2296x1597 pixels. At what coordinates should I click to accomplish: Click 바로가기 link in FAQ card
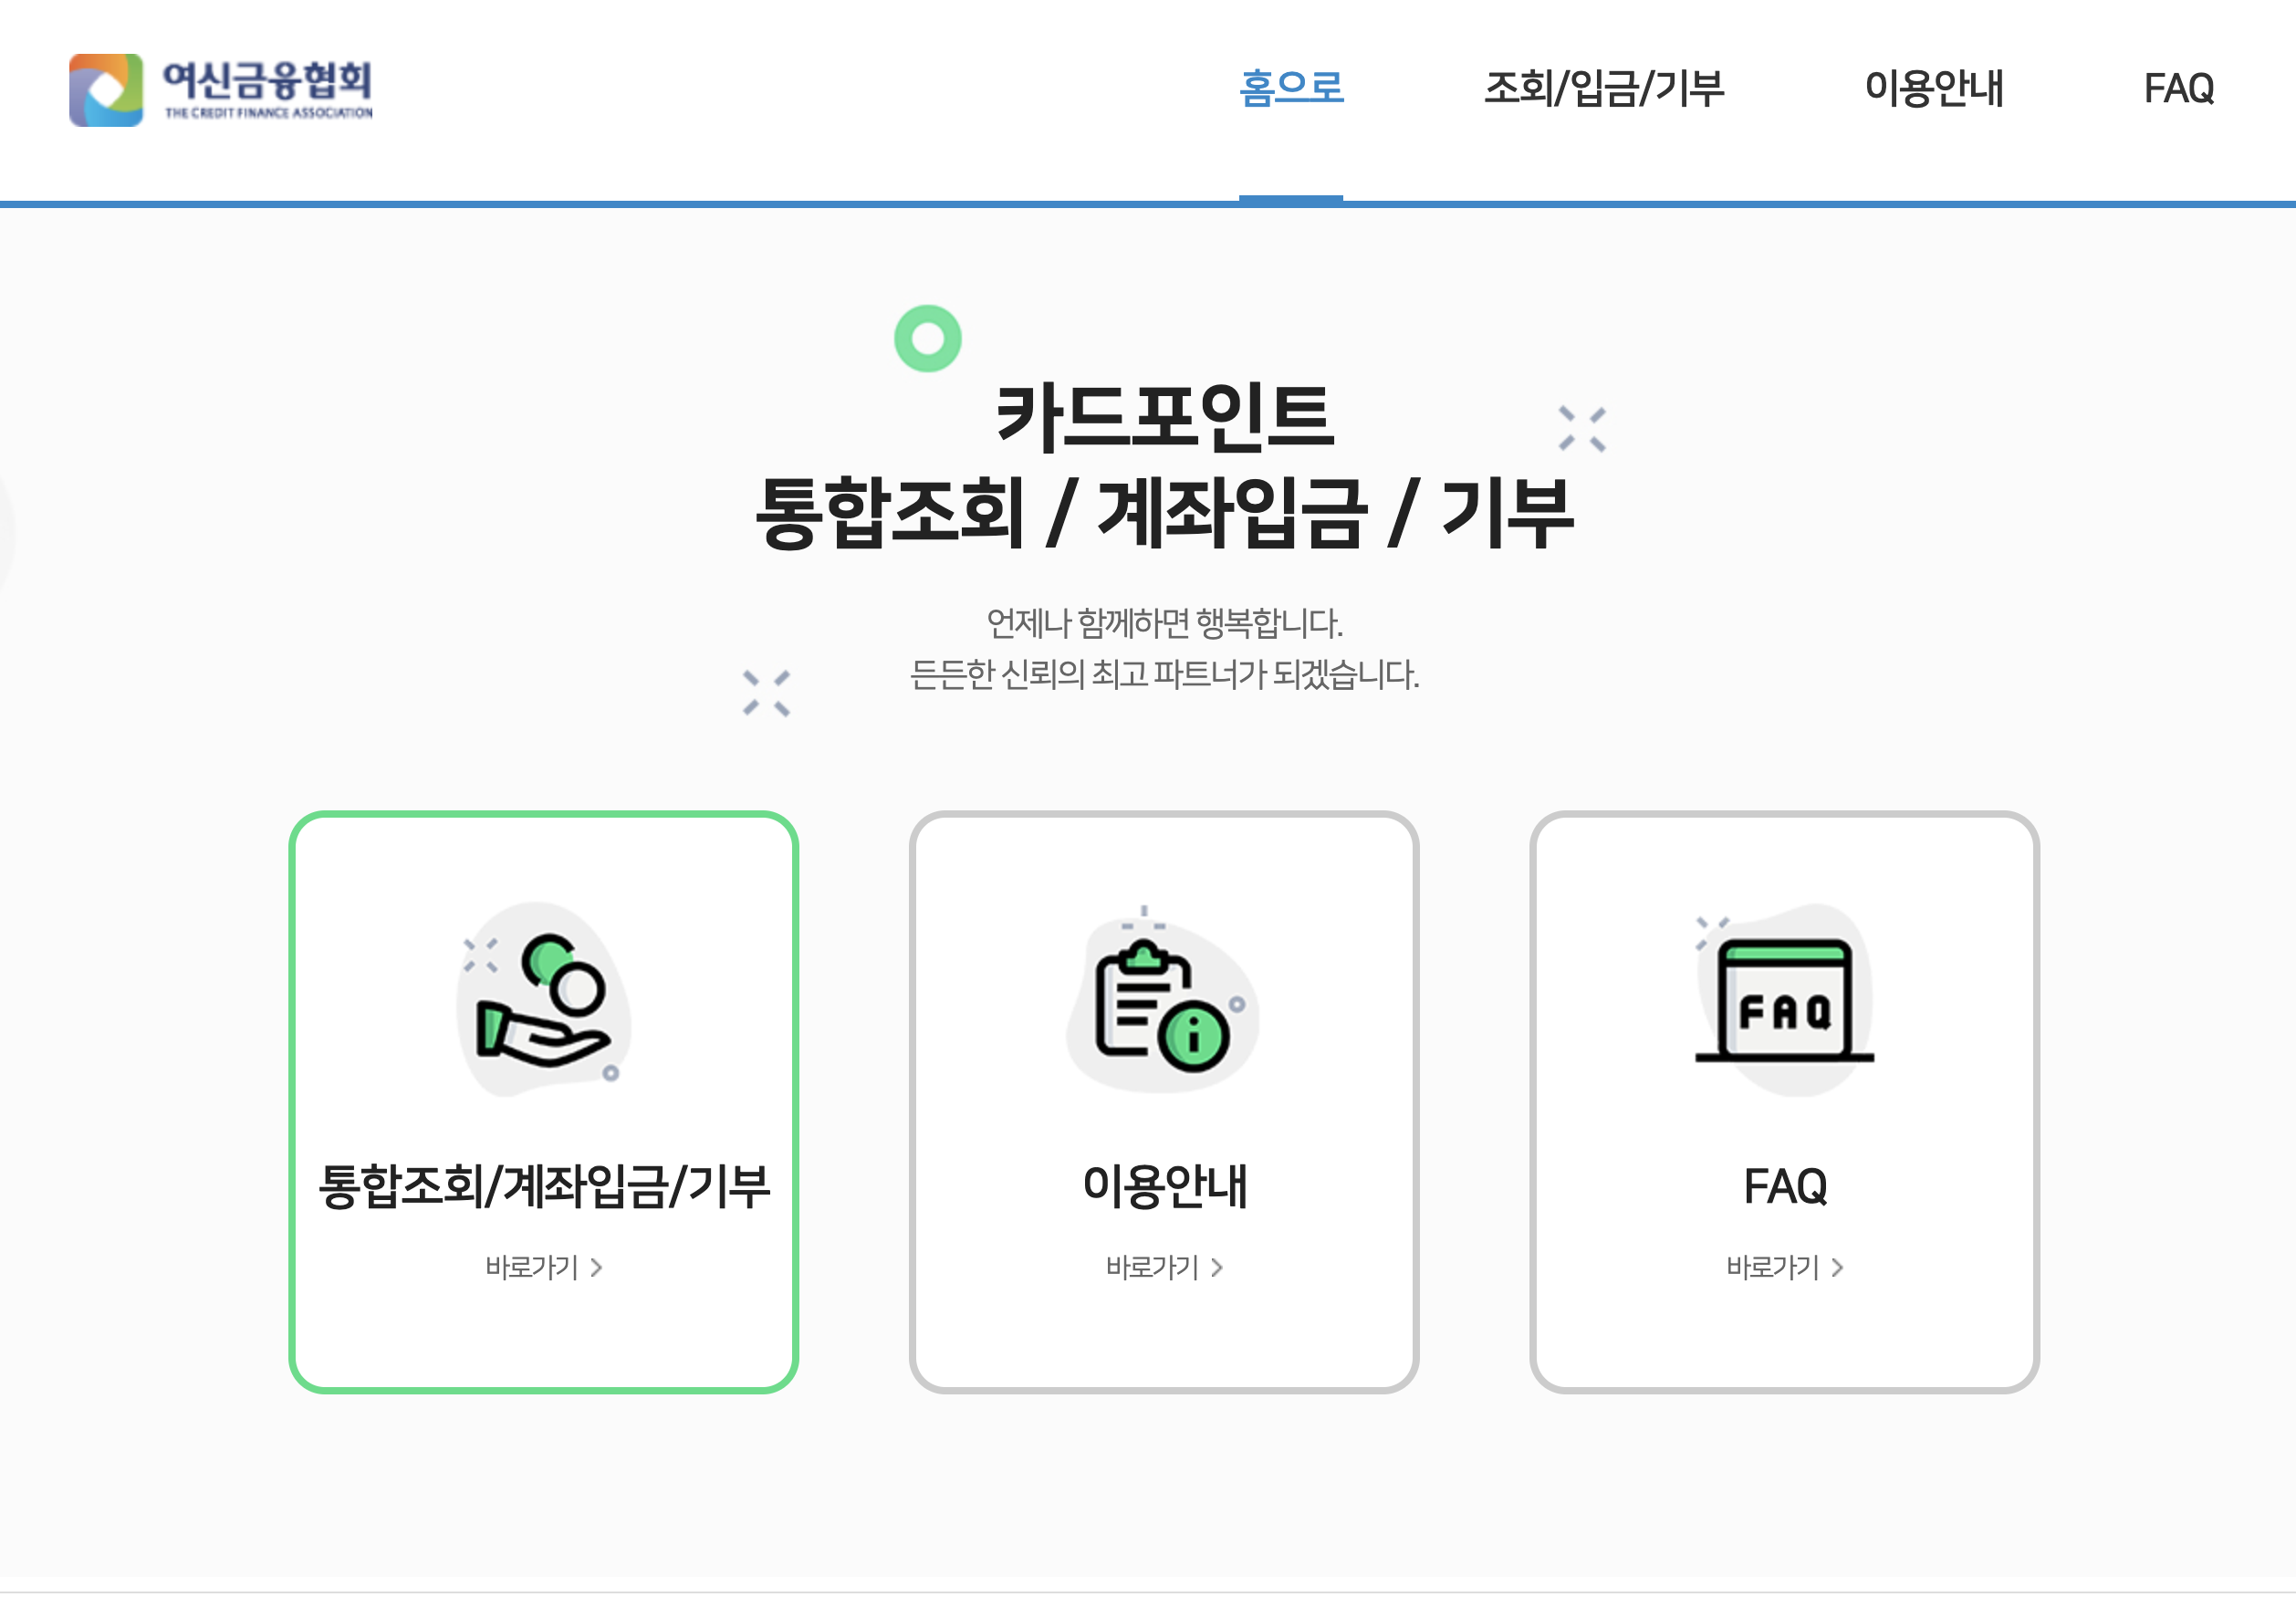[x=1771, y=1267]
